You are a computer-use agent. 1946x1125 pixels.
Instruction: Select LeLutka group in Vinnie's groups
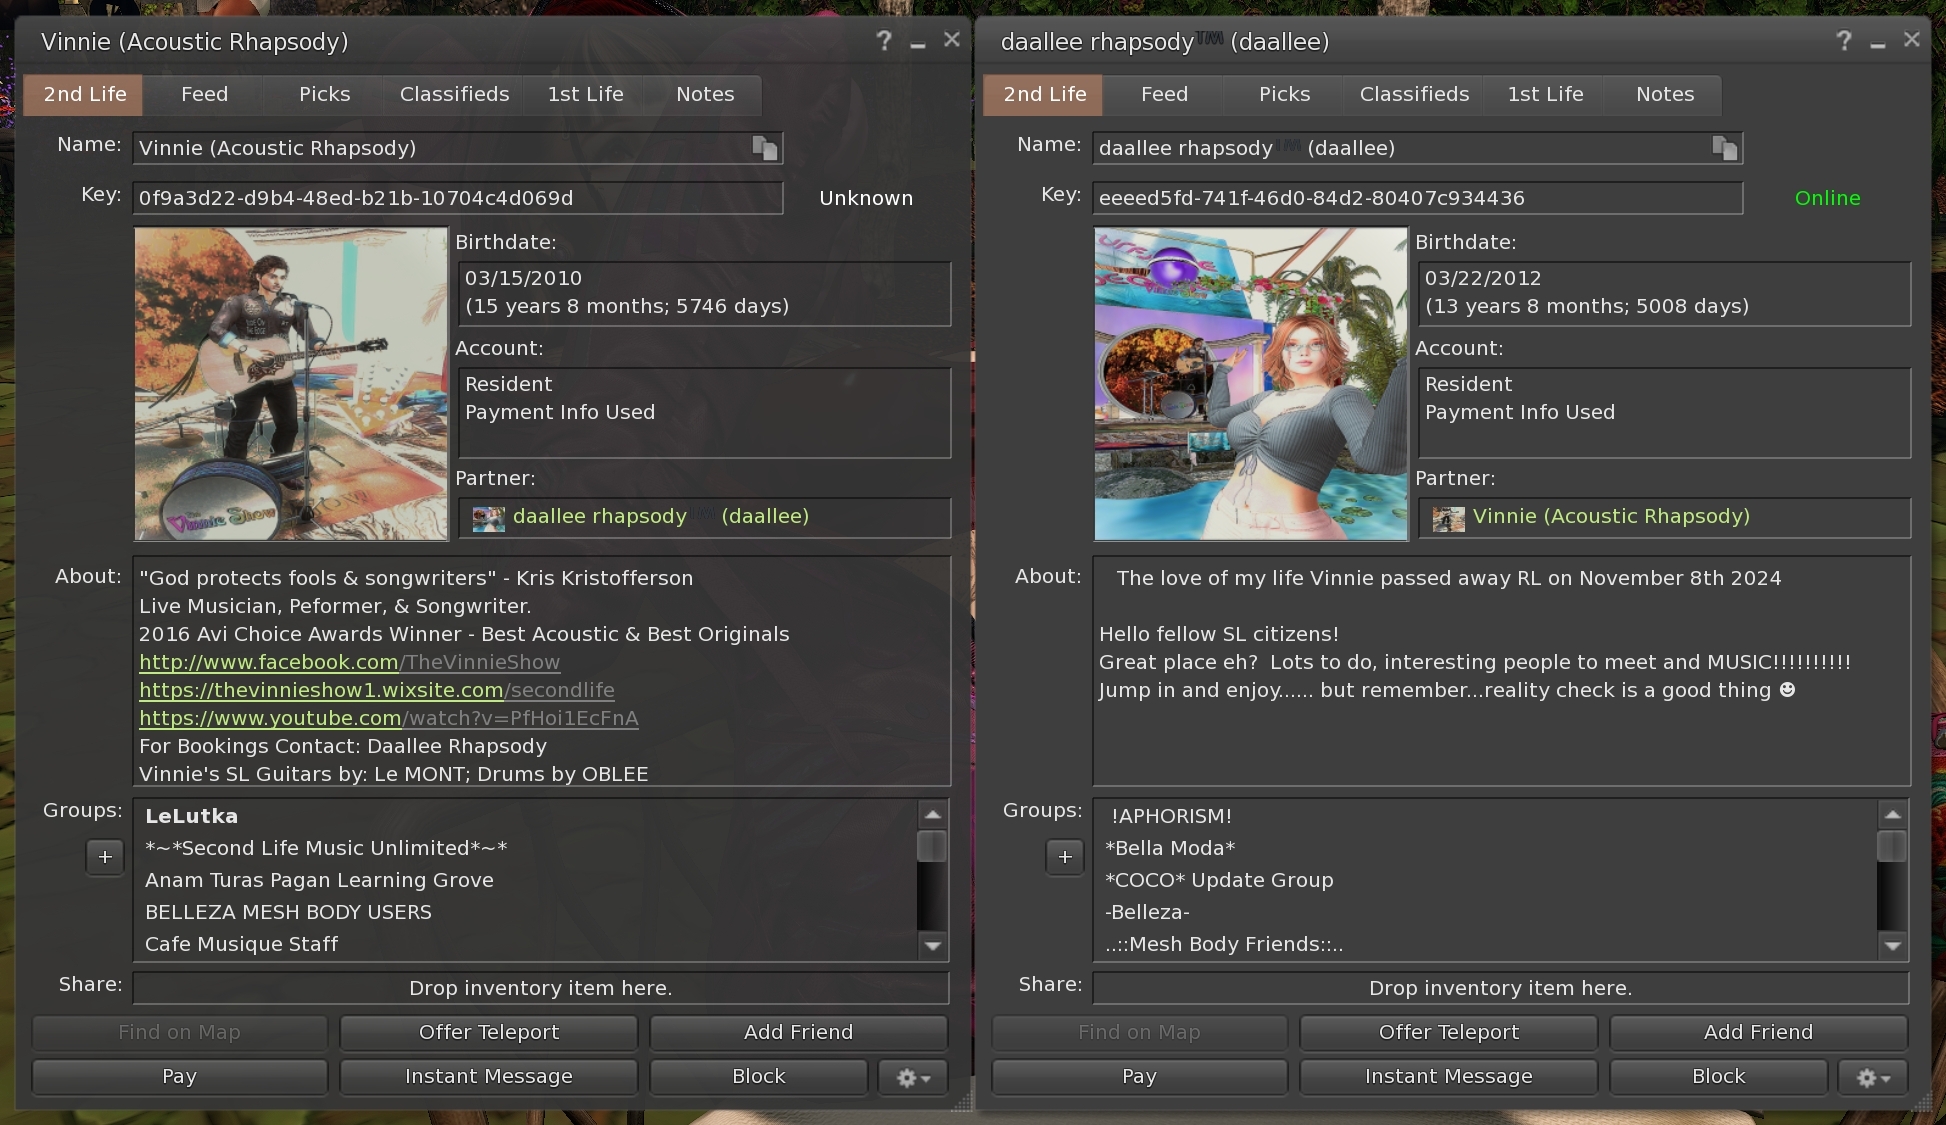(191, 816)
